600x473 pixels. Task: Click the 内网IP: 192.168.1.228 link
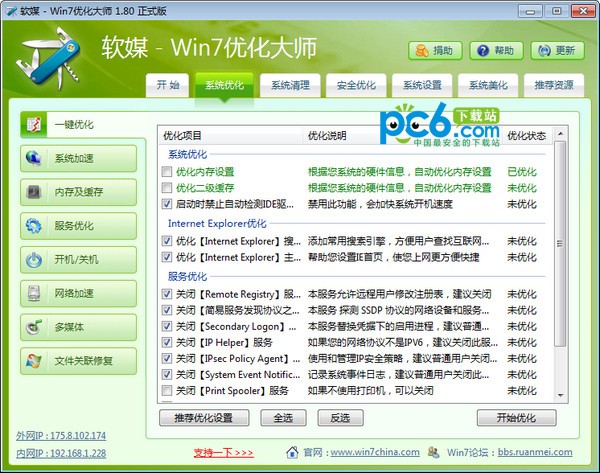pos(61,453)
